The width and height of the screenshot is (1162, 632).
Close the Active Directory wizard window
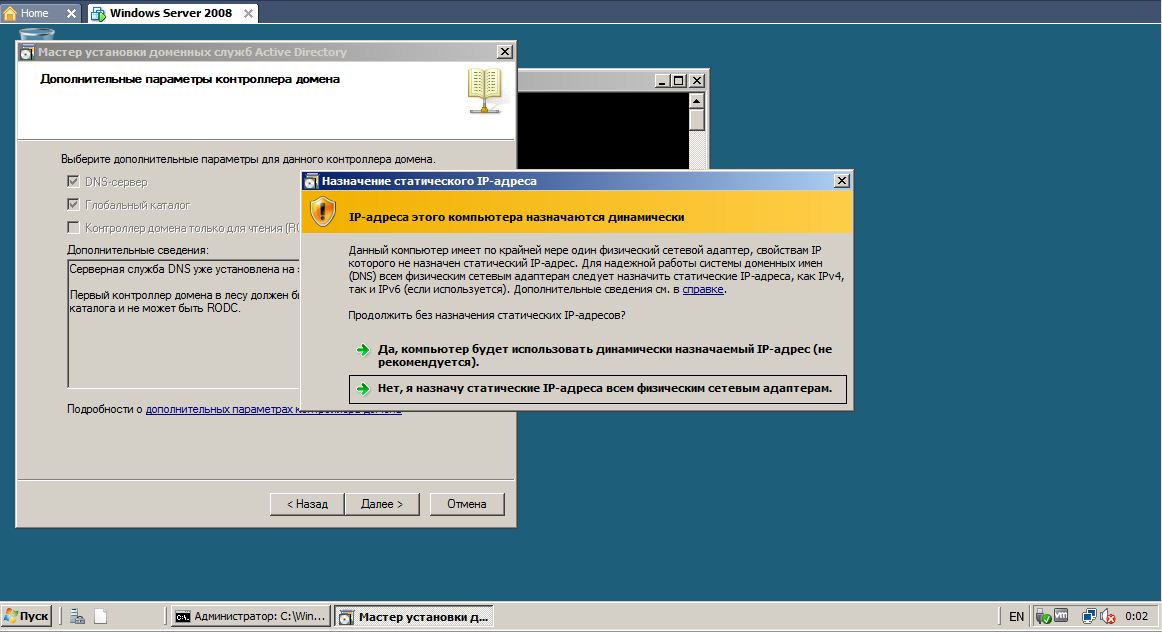(x=505, y=52)
